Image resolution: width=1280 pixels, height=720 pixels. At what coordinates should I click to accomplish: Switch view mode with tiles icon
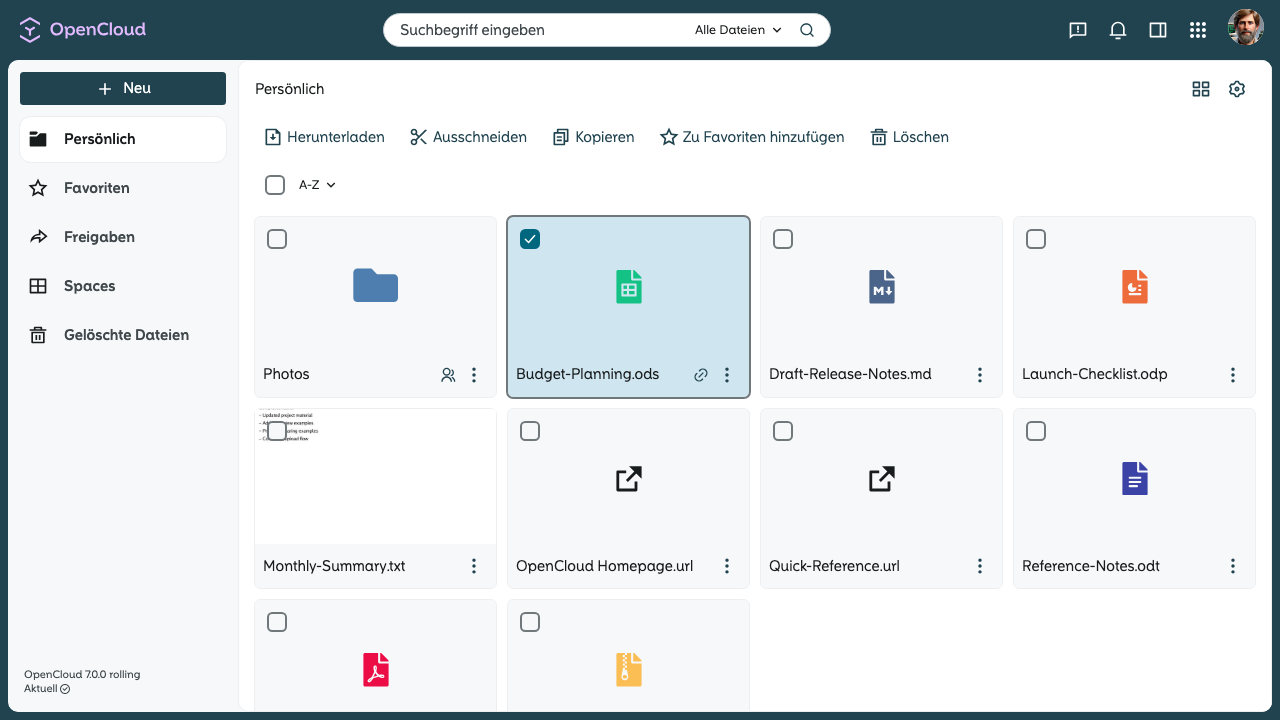click(1201, 89)
